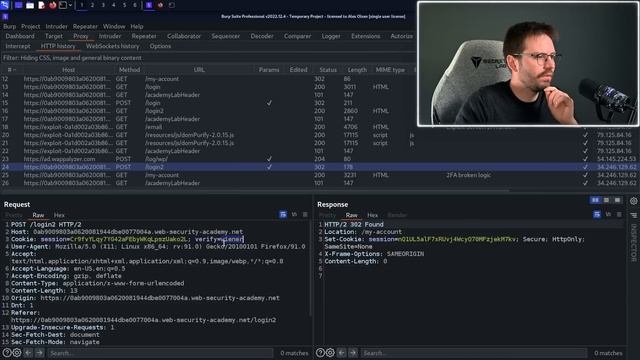Screen dimensions: 640x360
Task: Open Request search help icon
Action: pyautogui.click(x=7, y=353)
